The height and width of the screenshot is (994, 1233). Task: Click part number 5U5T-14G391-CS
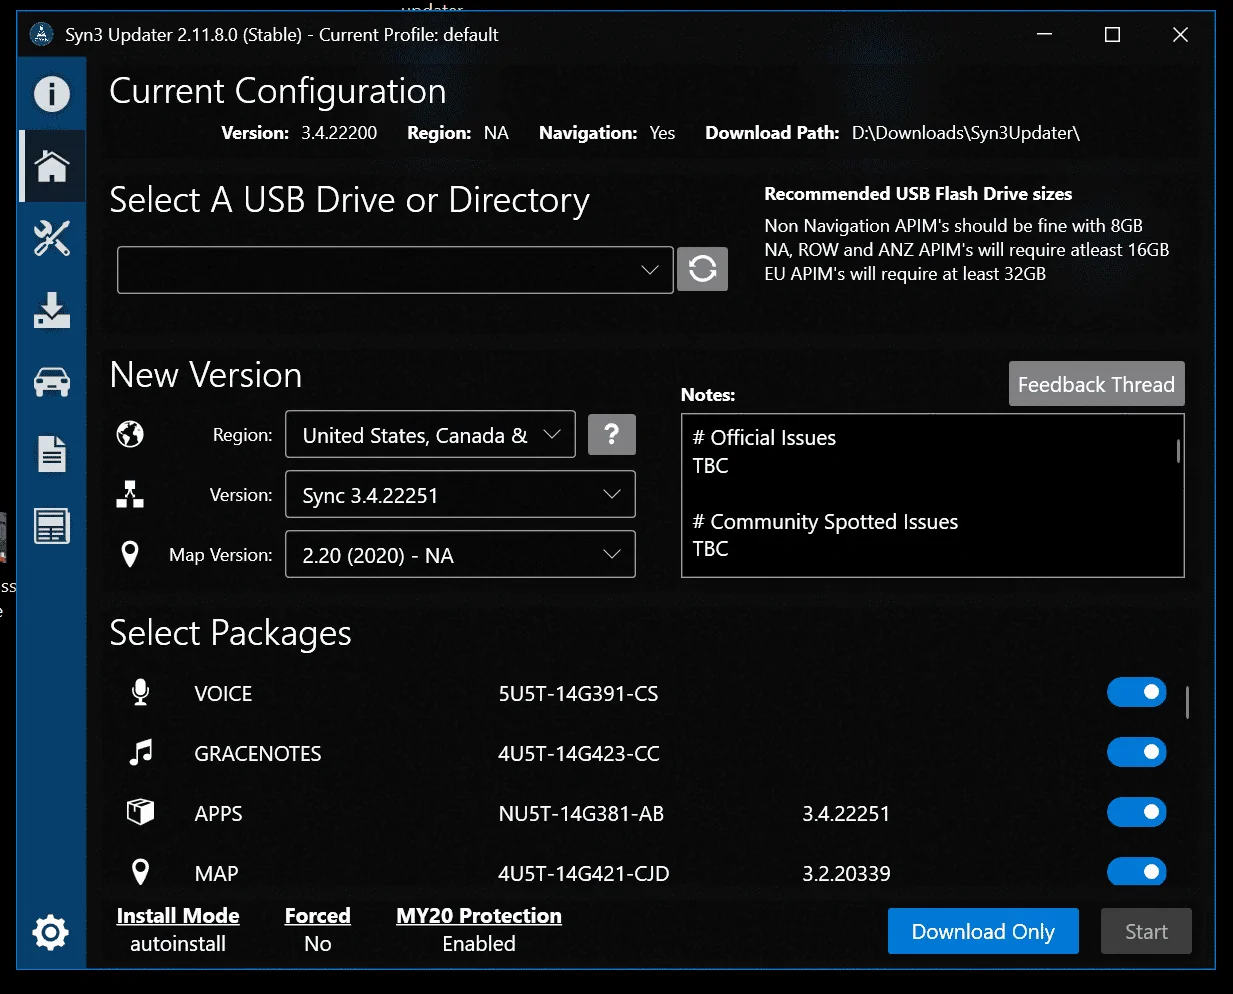578,694
